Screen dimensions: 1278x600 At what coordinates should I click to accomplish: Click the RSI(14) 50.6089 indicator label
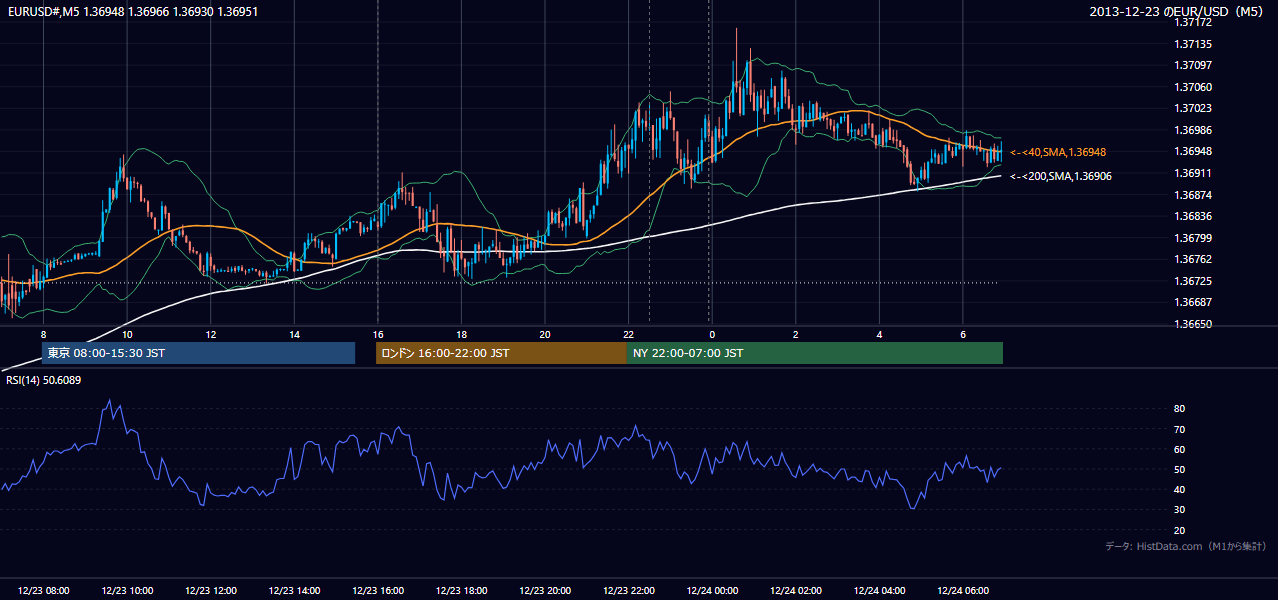pos(43,380)
